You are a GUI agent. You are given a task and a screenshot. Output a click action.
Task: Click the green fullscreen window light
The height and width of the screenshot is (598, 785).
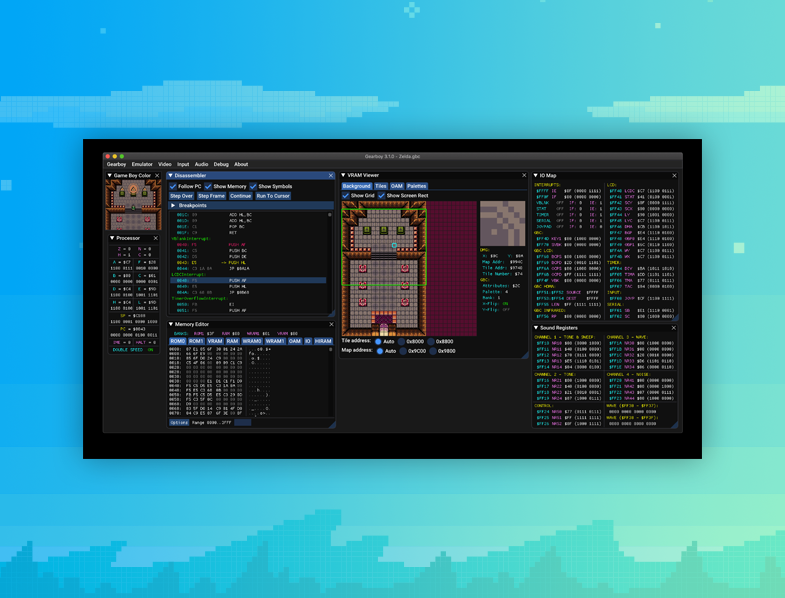coord(122,157)
